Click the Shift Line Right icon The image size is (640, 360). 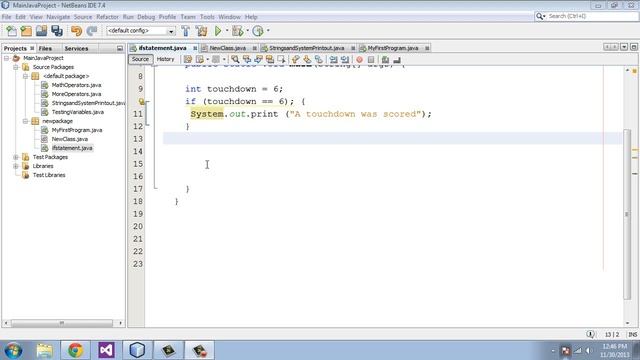[345, 60]
